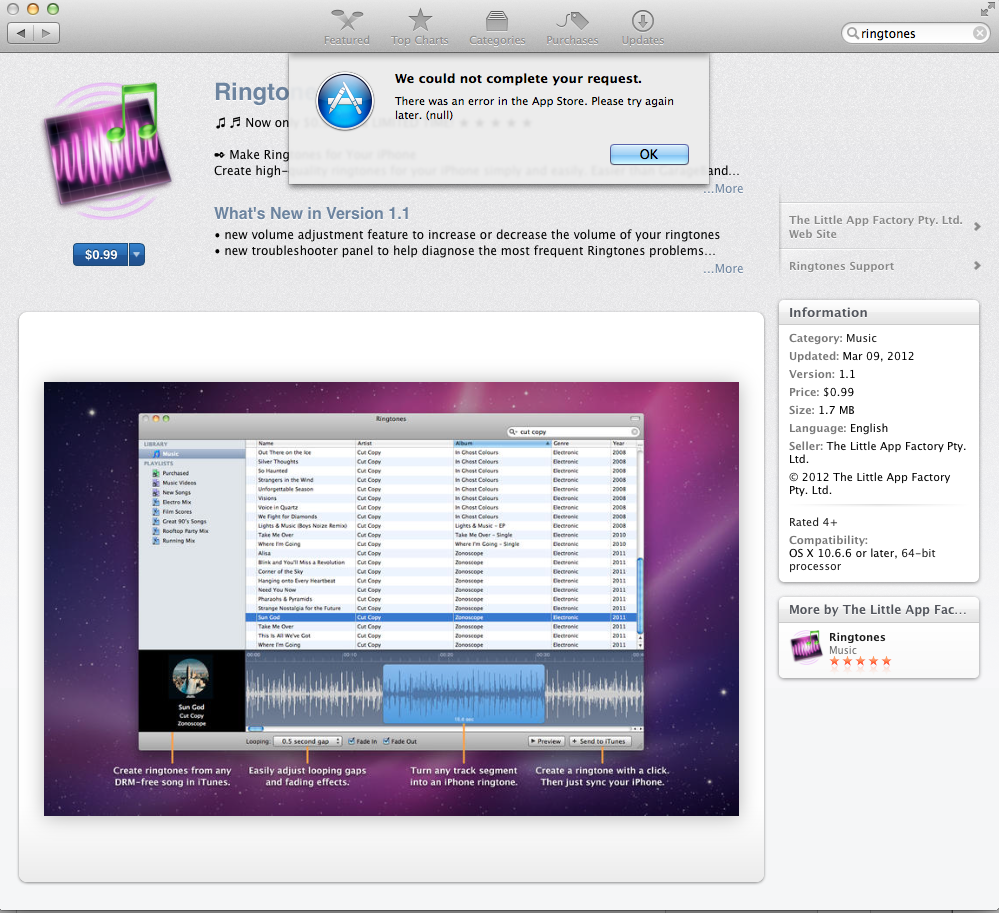Click the Price: $0.99 info line
Screen dimensions: 999x913
pyautogui.click(x=821, y=392)
